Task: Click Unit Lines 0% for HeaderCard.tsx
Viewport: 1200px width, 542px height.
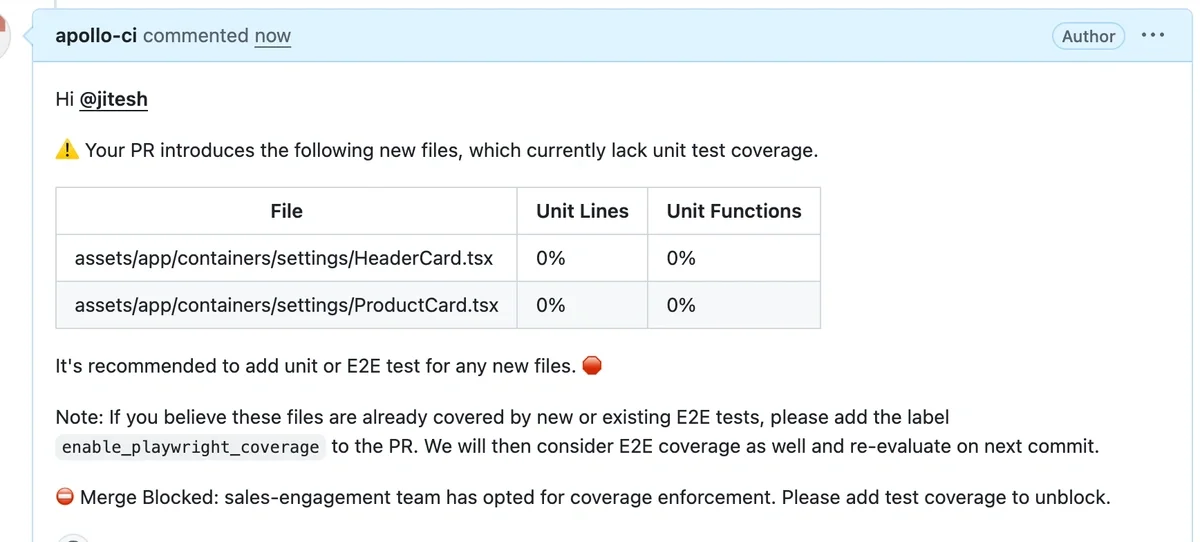Action: (551, 258)
